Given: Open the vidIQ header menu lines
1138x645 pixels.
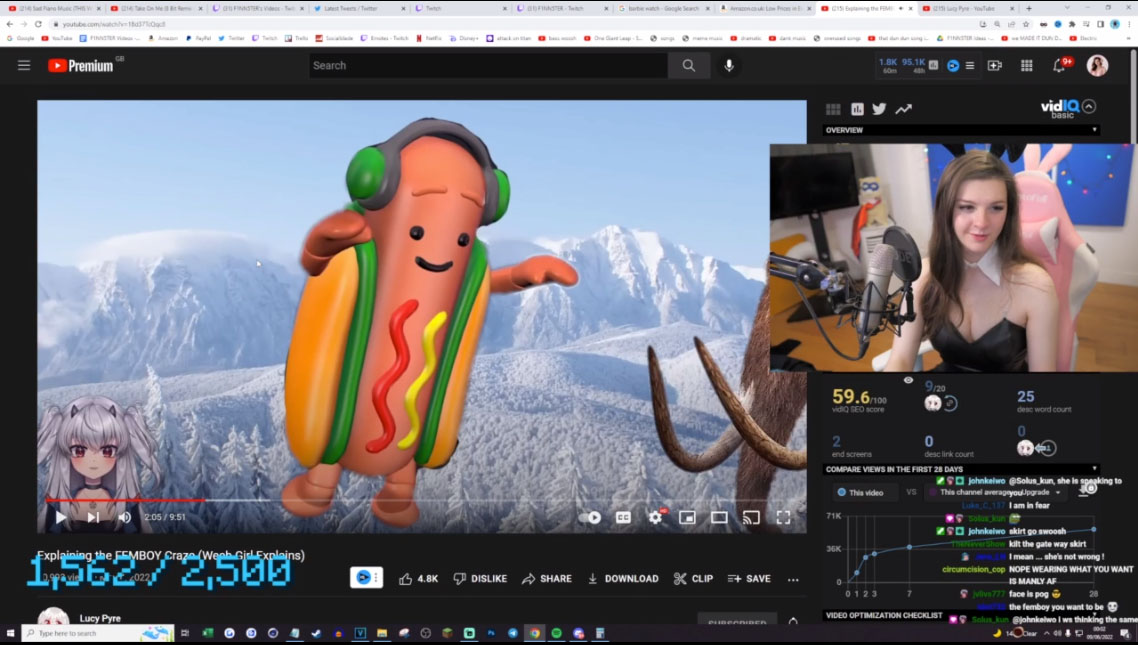Looking at the screenshot, I should (x=970, y=65).
